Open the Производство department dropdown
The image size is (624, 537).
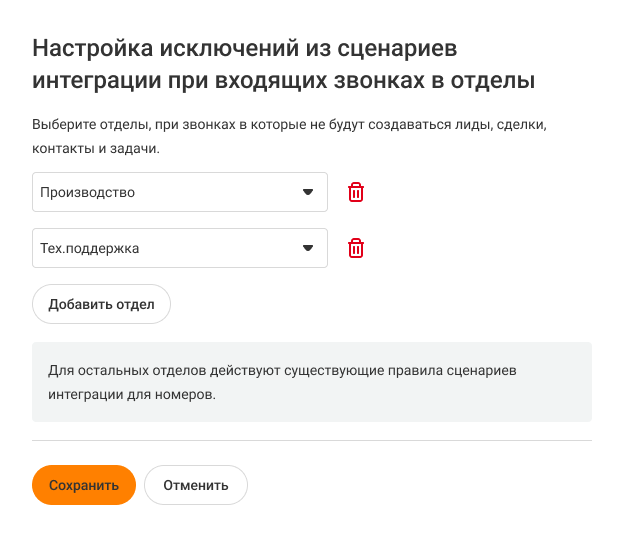(180, 192)
